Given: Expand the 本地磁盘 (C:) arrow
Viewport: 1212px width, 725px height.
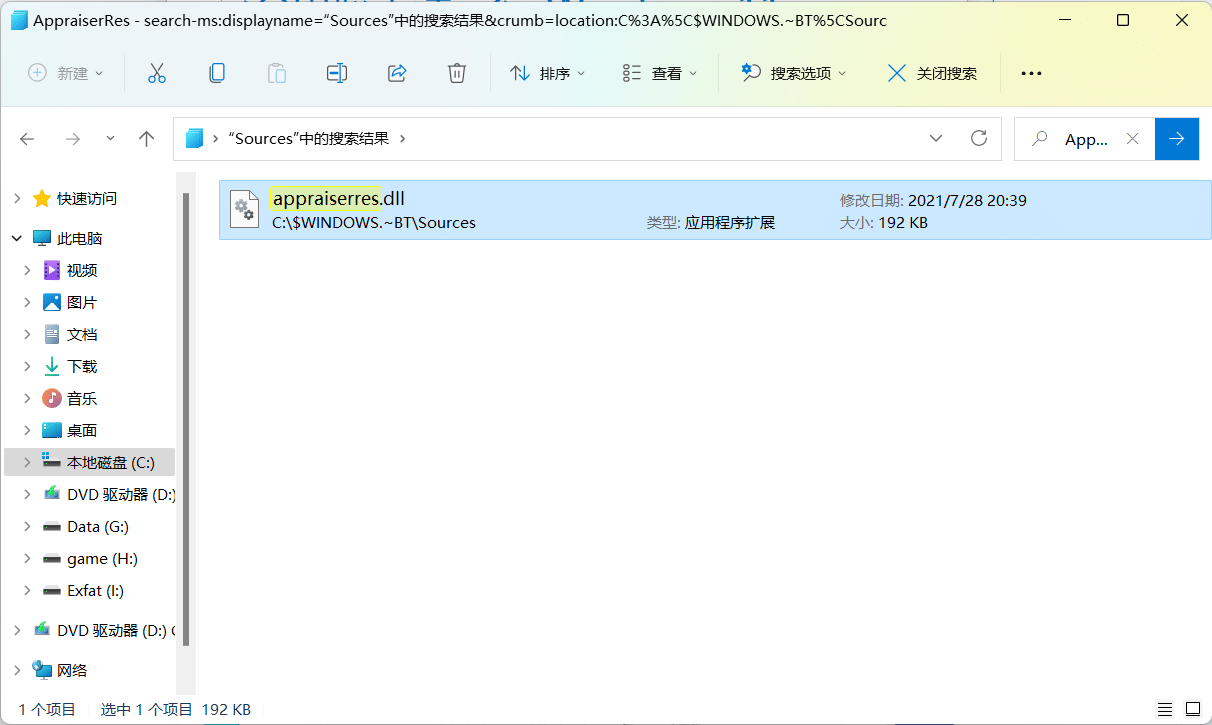Looking at the screenshot, I should coord(27,463).
